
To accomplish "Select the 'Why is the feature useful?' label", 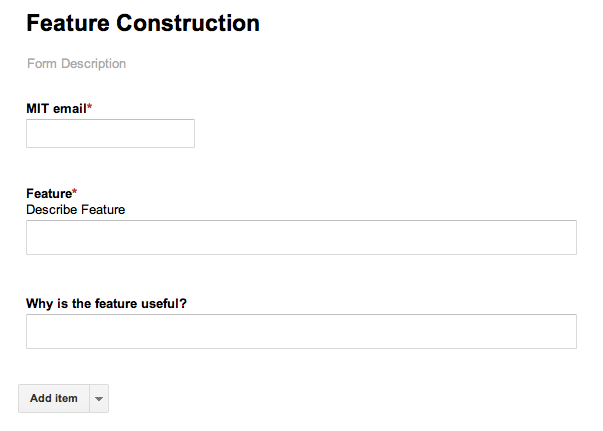I will (x=106, y=303).
